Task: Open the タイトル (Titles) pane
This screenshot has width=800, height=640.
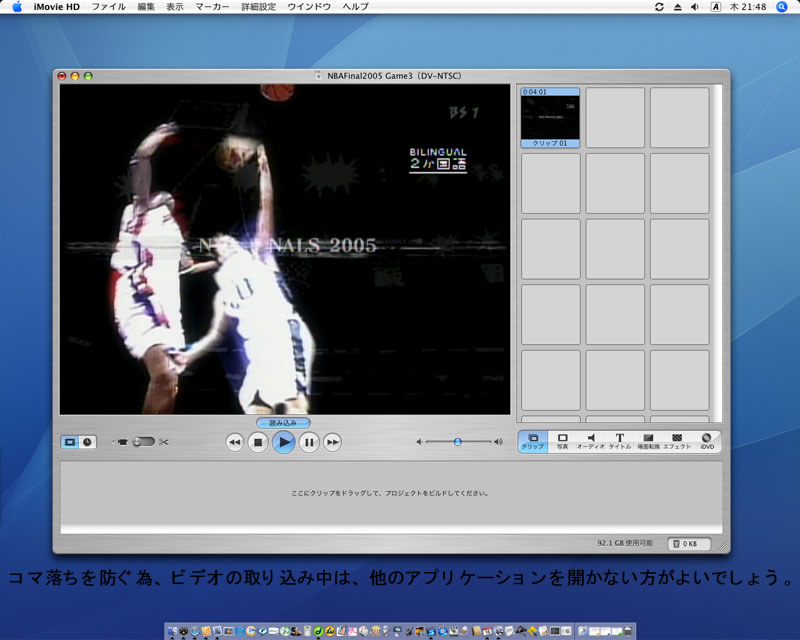Action: tap(619, 441)
